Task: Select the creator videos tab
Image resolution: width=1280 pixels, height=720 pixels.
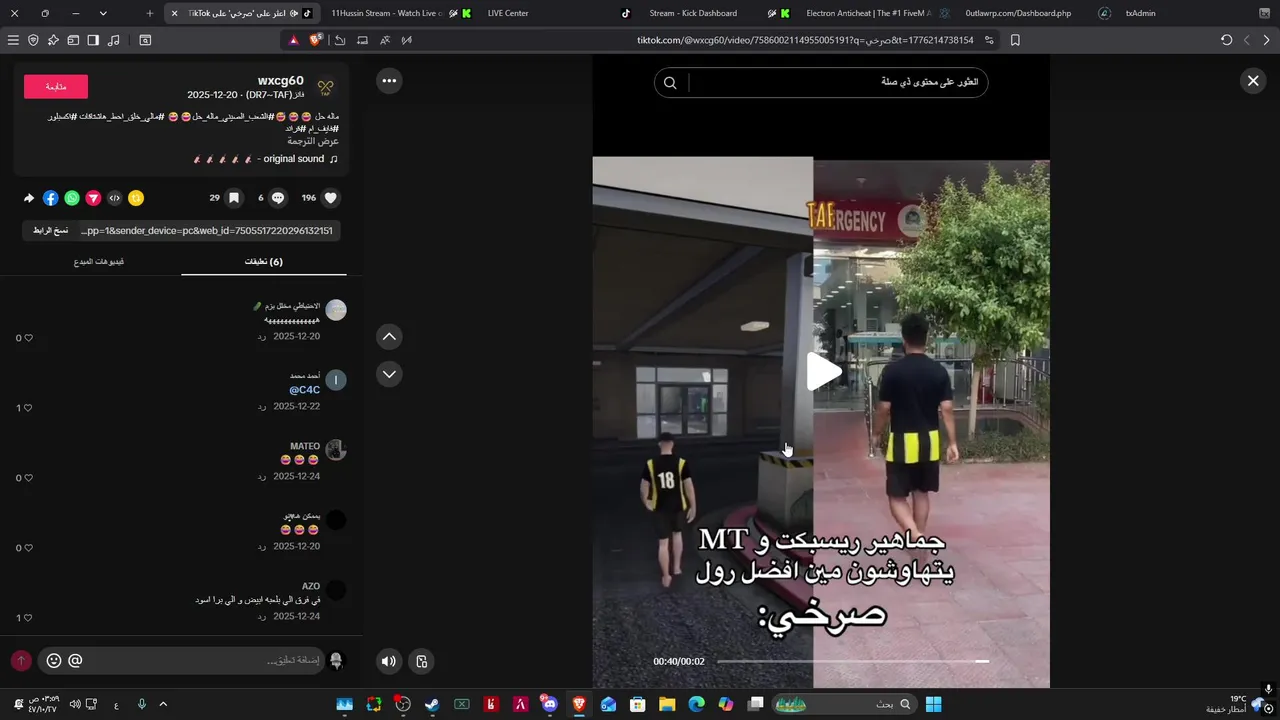Action: tap(98, 262)
